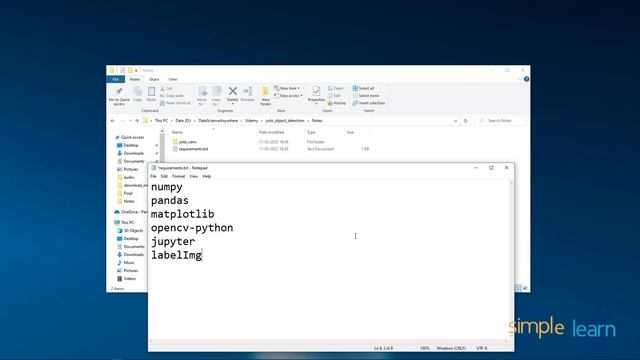Open Notepad's Edit menu
Image resolution: width=640 pixels, height=360 pixels.
[164, 176]
